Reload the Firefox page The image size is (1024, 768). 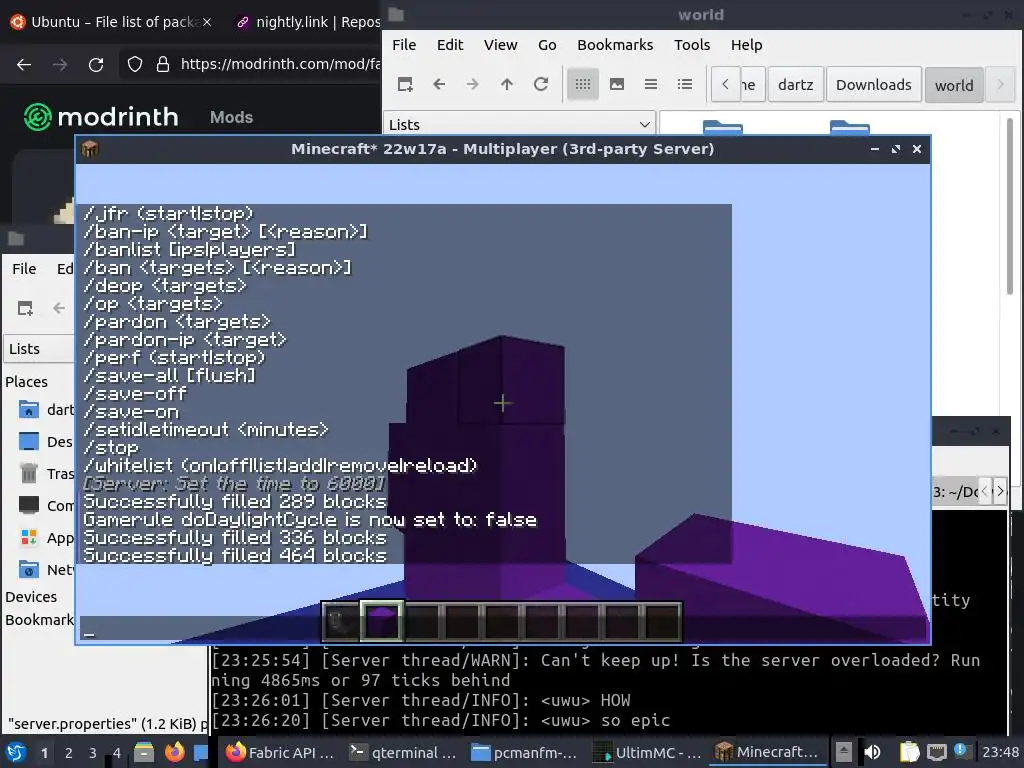click(96, 64)
